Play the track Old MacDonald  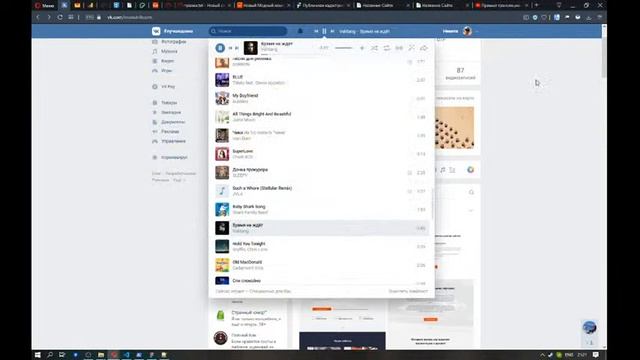[321, 265]
